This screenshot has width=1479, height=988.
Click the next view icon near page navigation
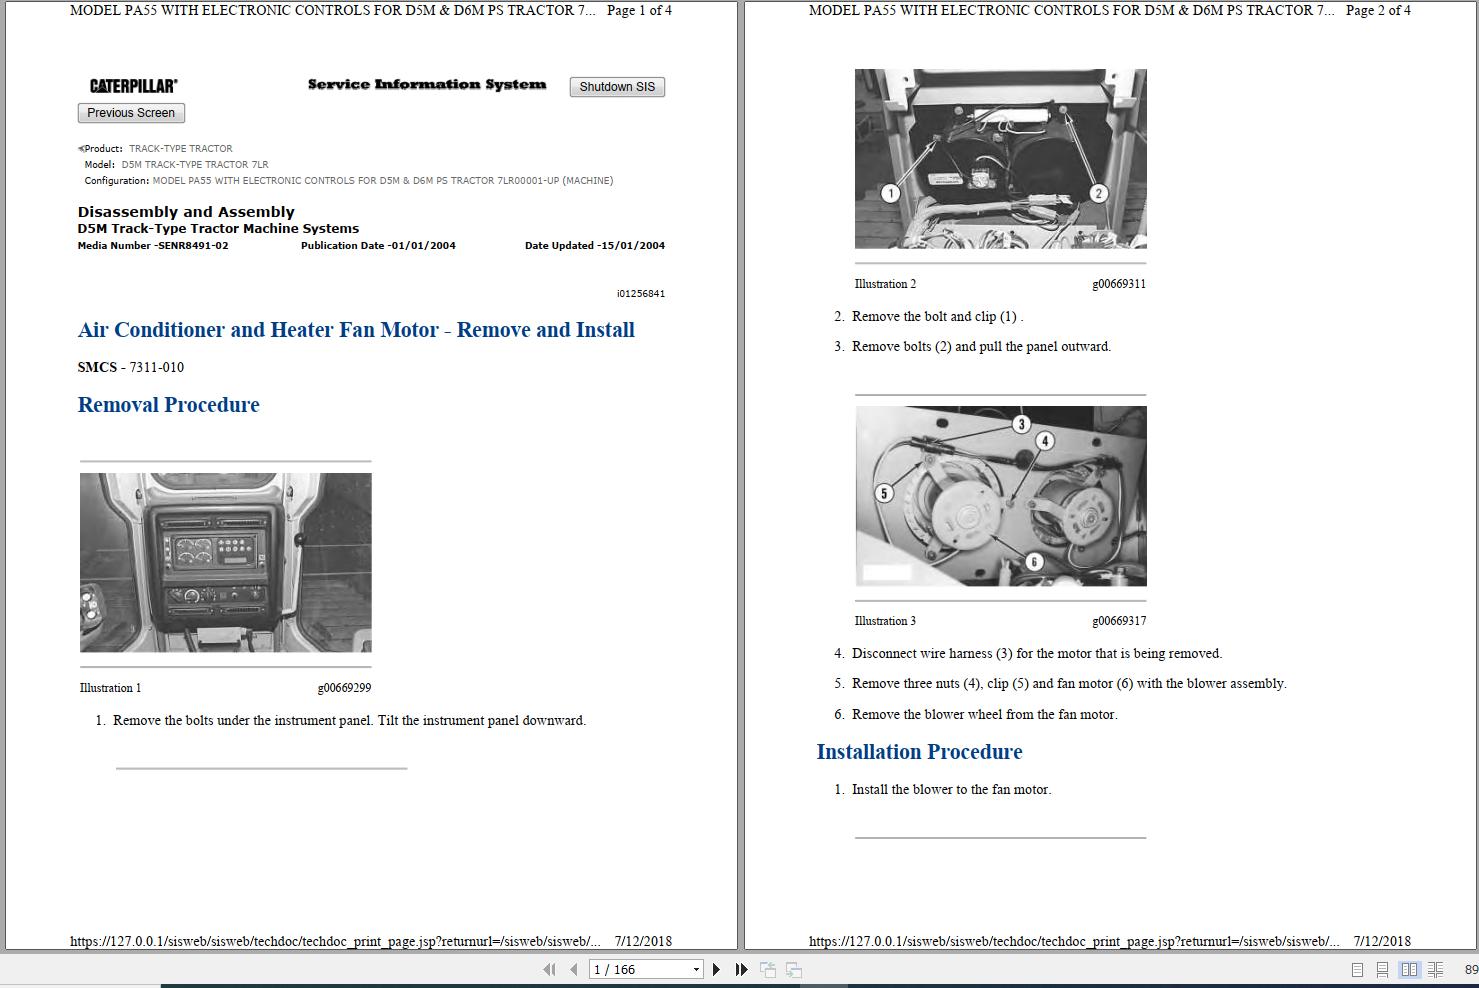click(793, 969)
